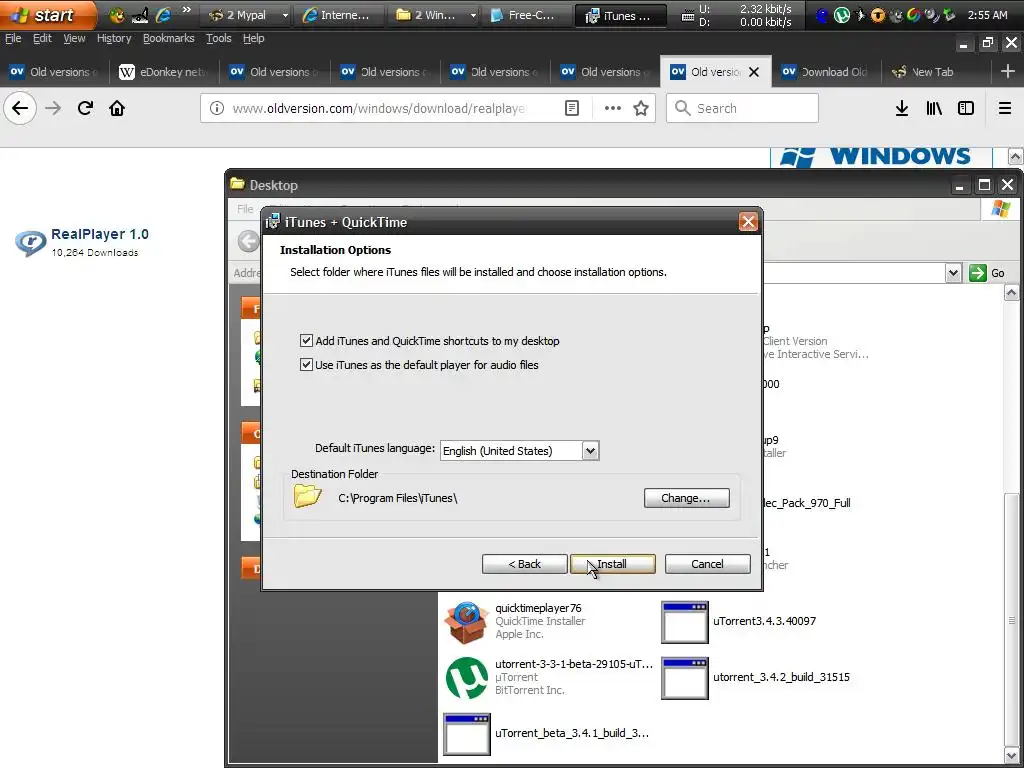
Task: Click the browser Search field
Action: pos(742,108)
